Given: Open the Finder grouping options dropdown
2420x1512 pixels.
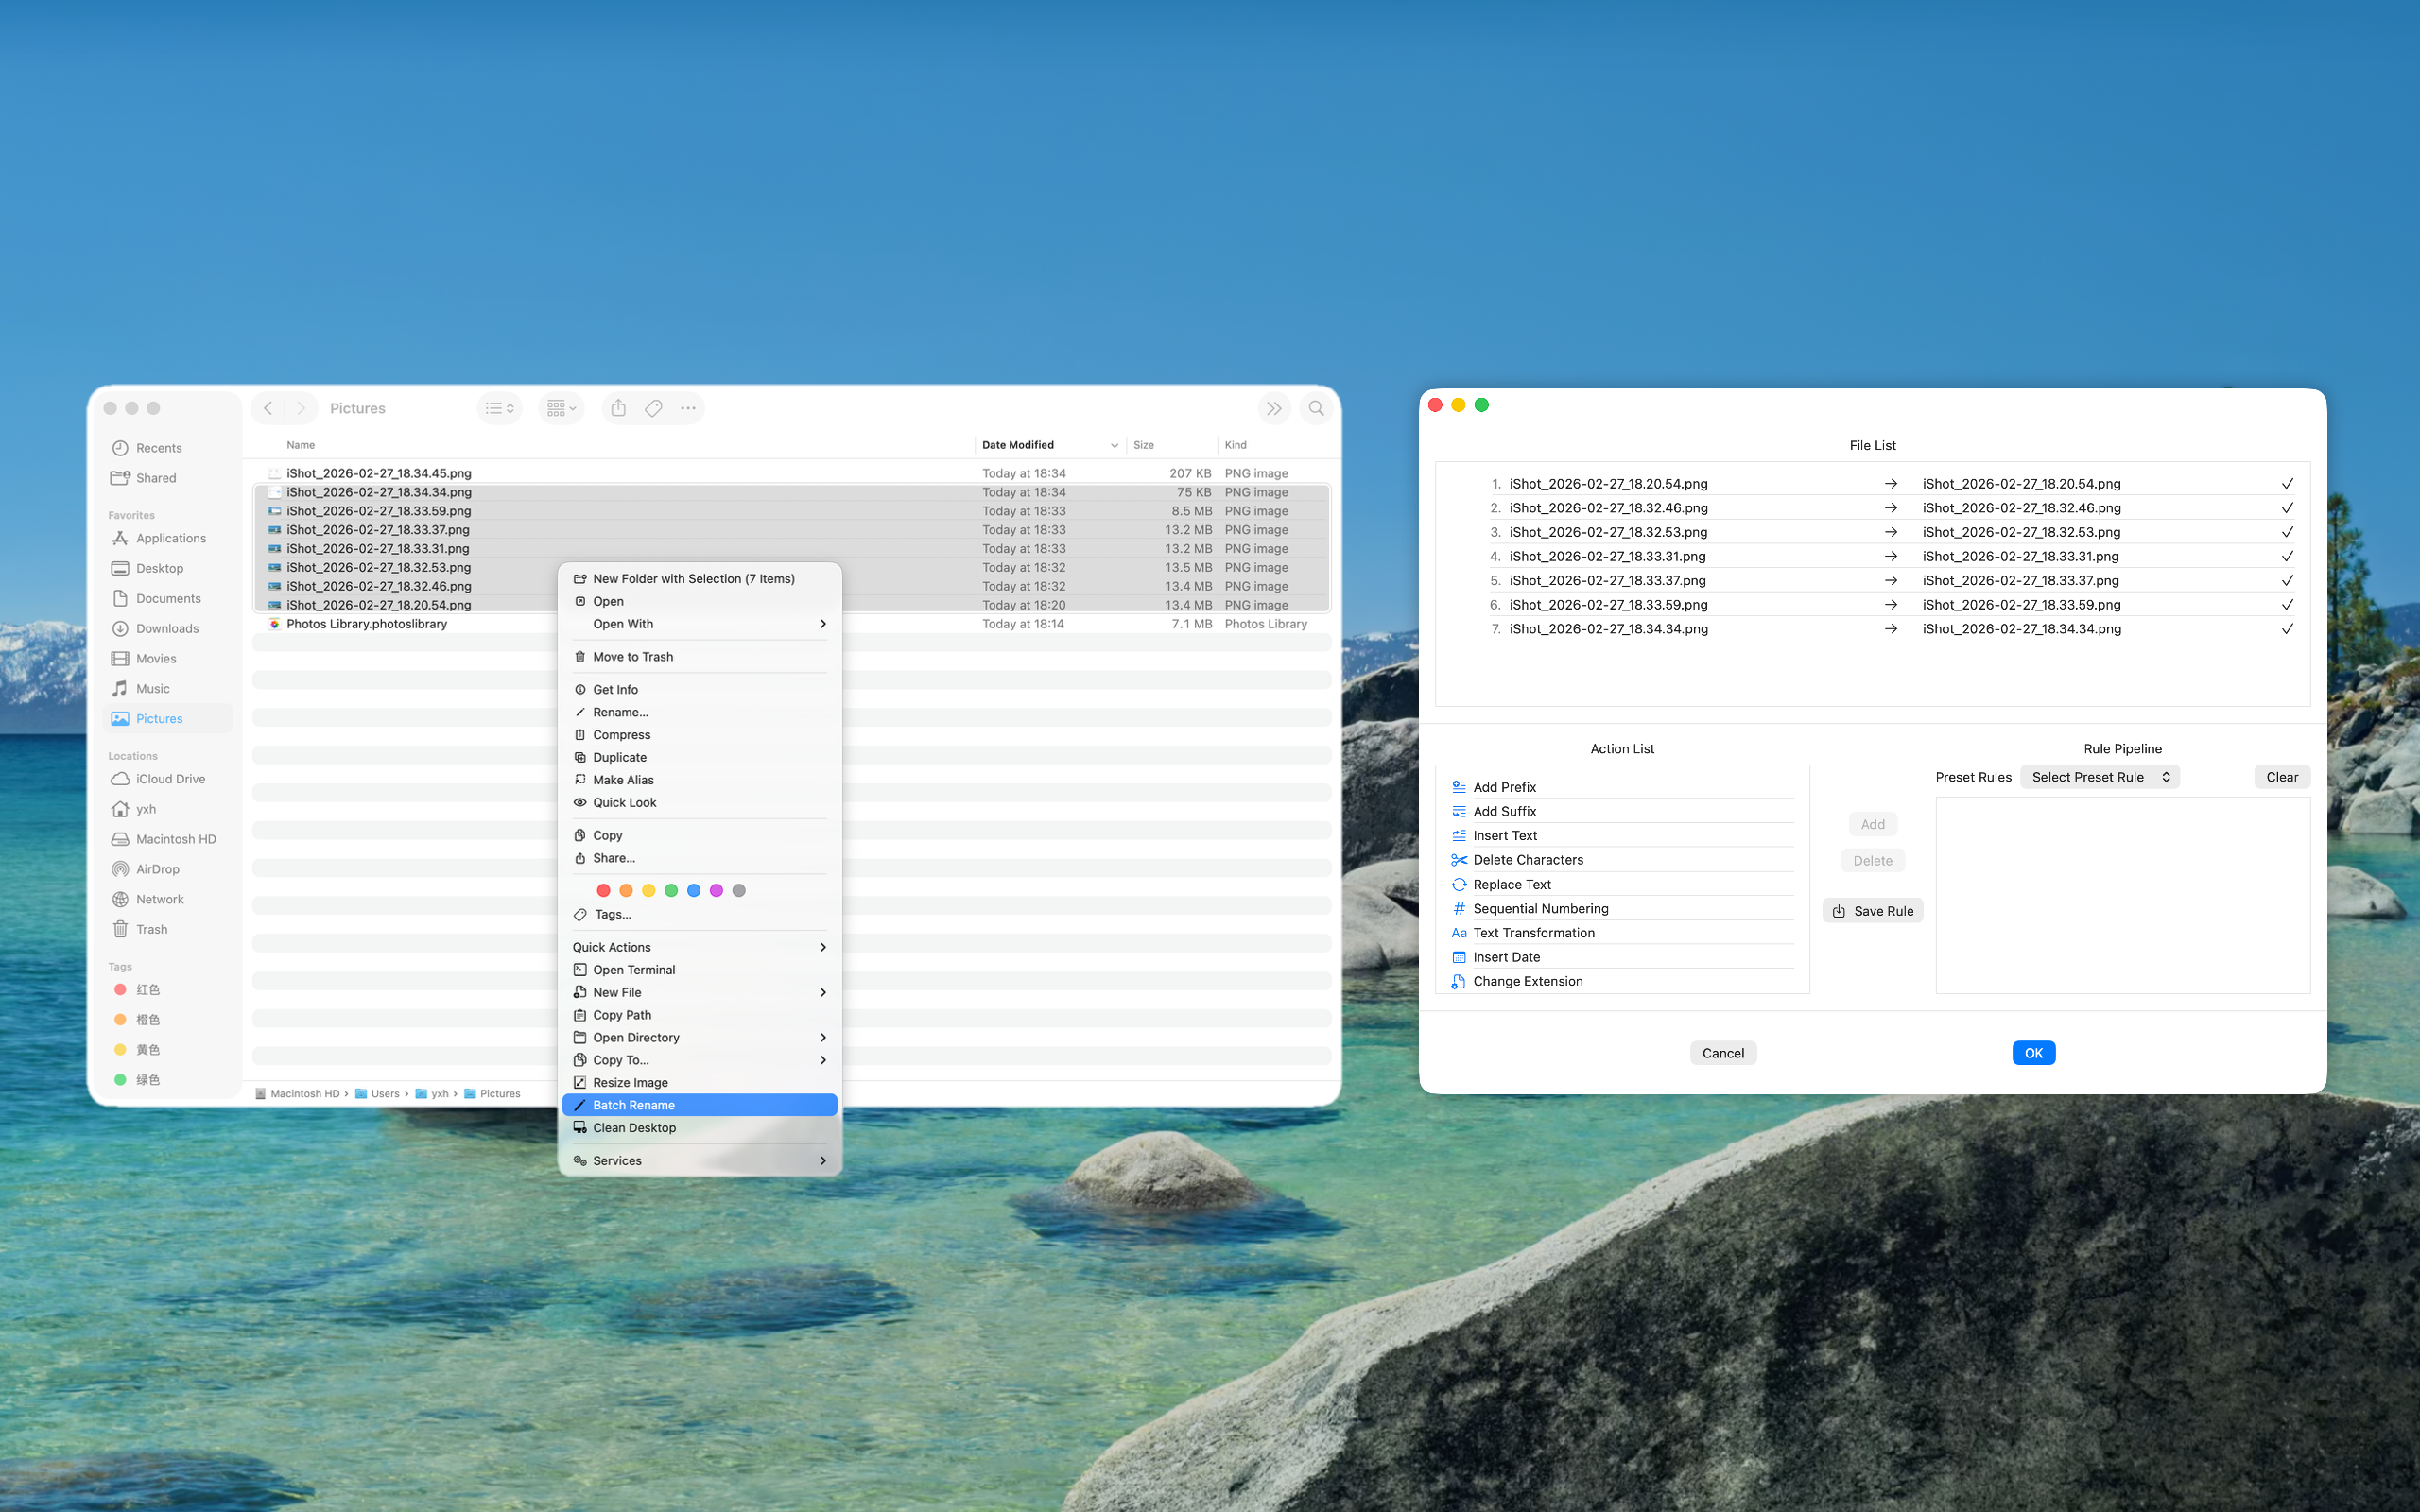Looking at the screenshot, I should [561, 408].
